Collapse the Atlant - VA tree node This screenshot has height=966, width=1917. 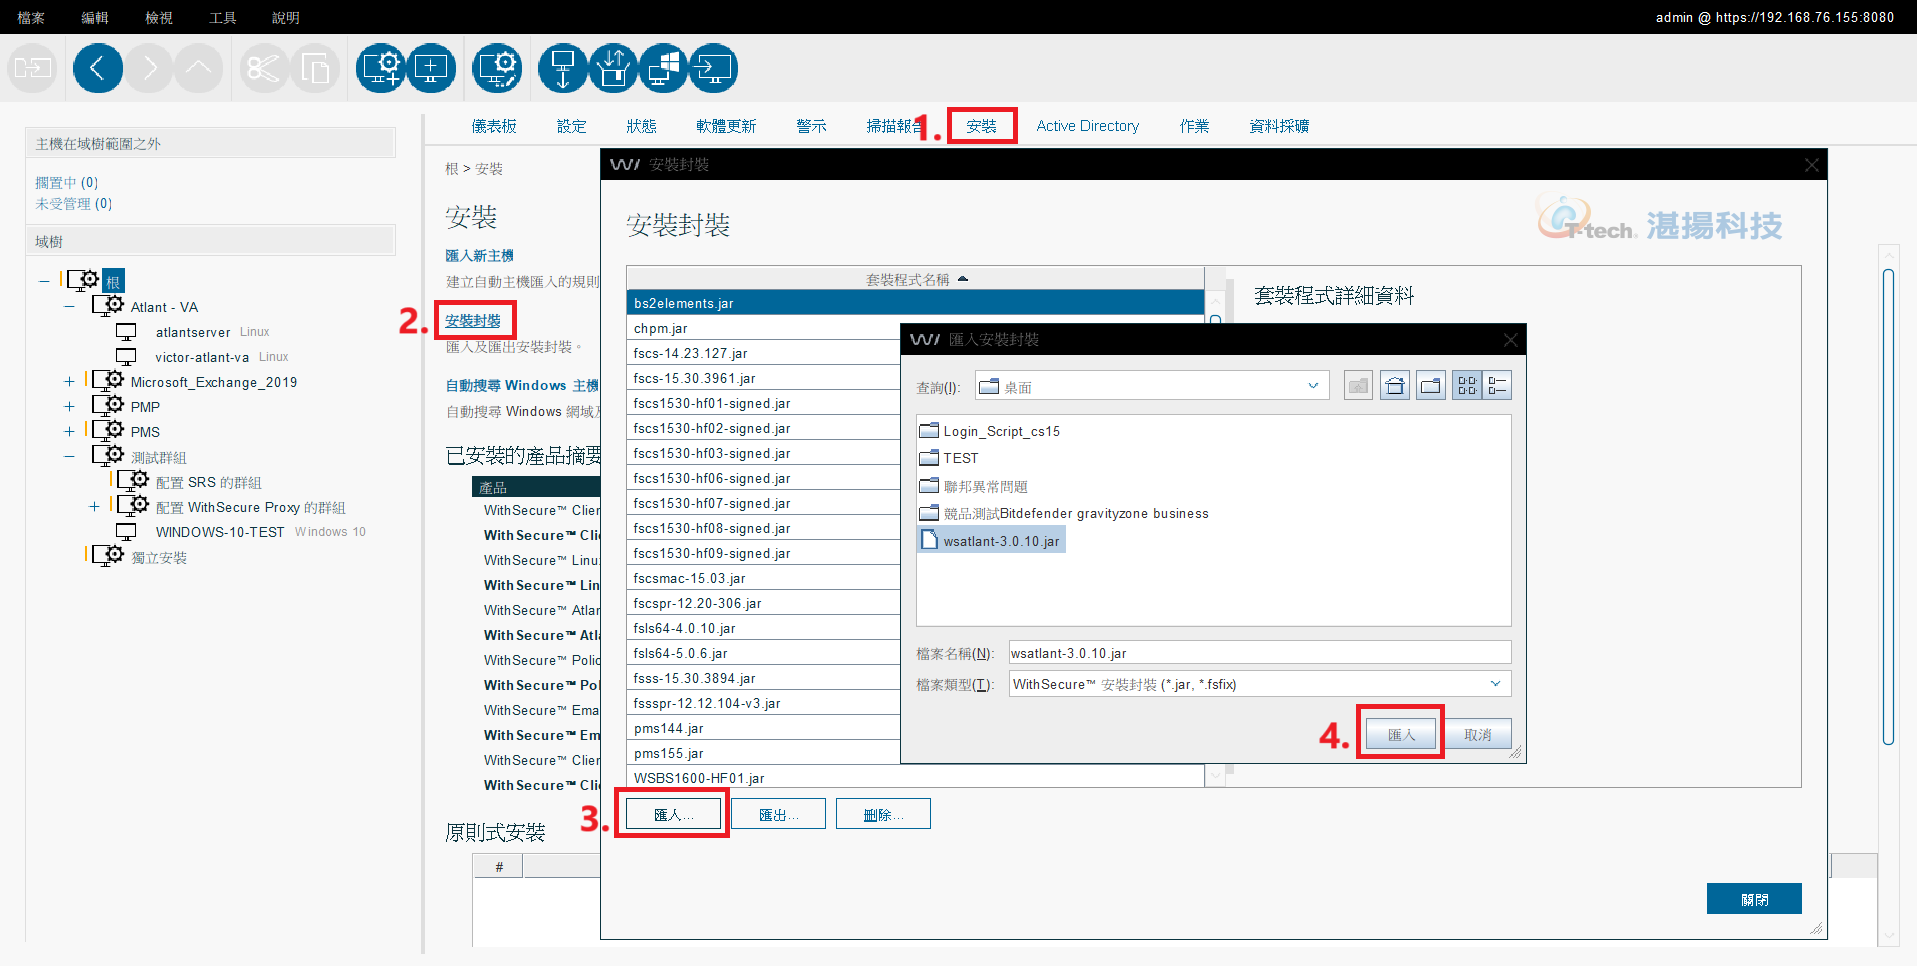click(x=69, y=307)
